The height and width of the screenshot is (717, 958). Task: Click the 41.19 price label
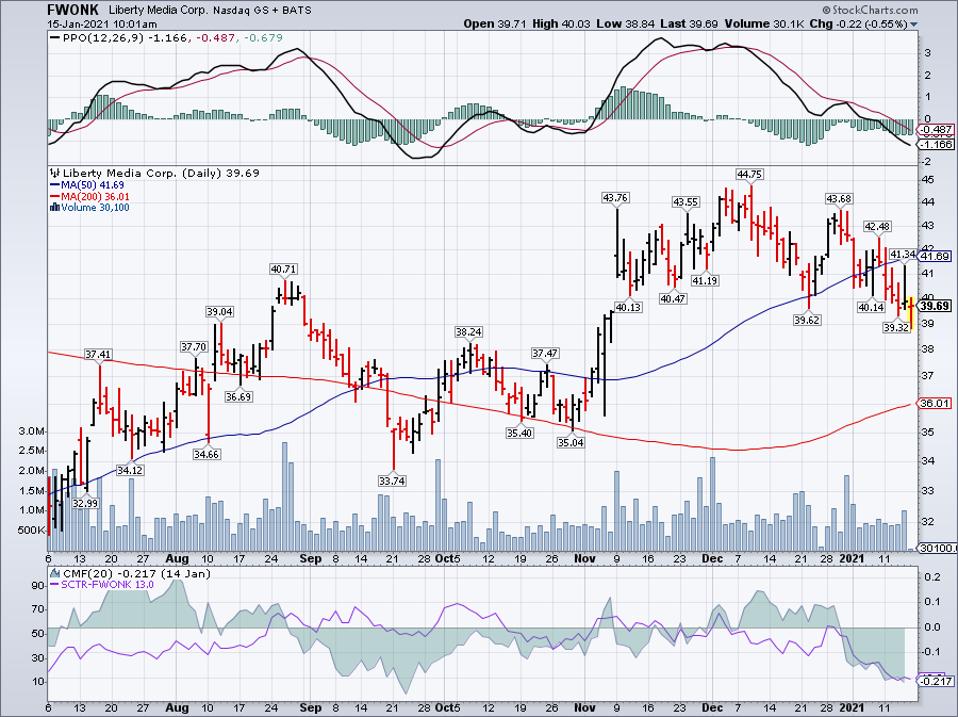point(704,280)
